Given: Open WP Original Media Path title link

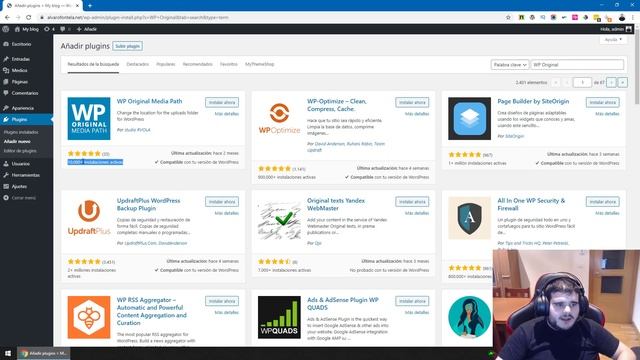Looking at the screenshot, I should pos(149,101).
